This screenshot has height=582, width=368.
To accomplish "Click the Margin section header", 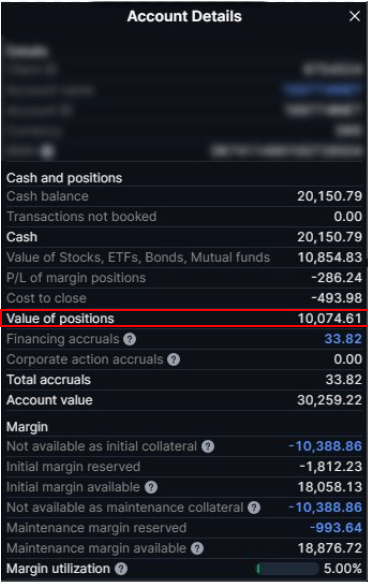I will (27, 427).
